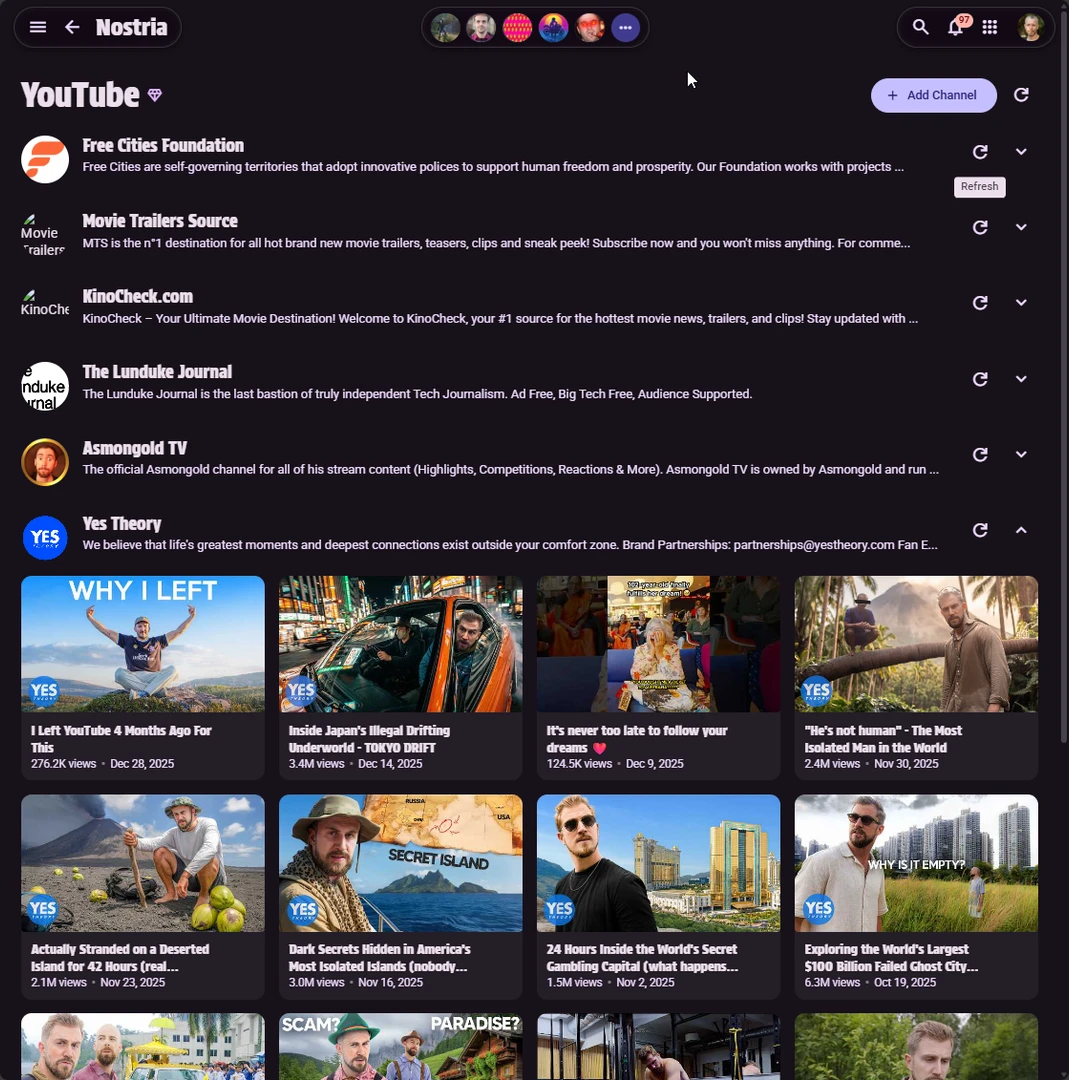Refresh the Free Cities Foundation channel
The height and width of the screenshot is (1080, 1069).
(980, 151)
